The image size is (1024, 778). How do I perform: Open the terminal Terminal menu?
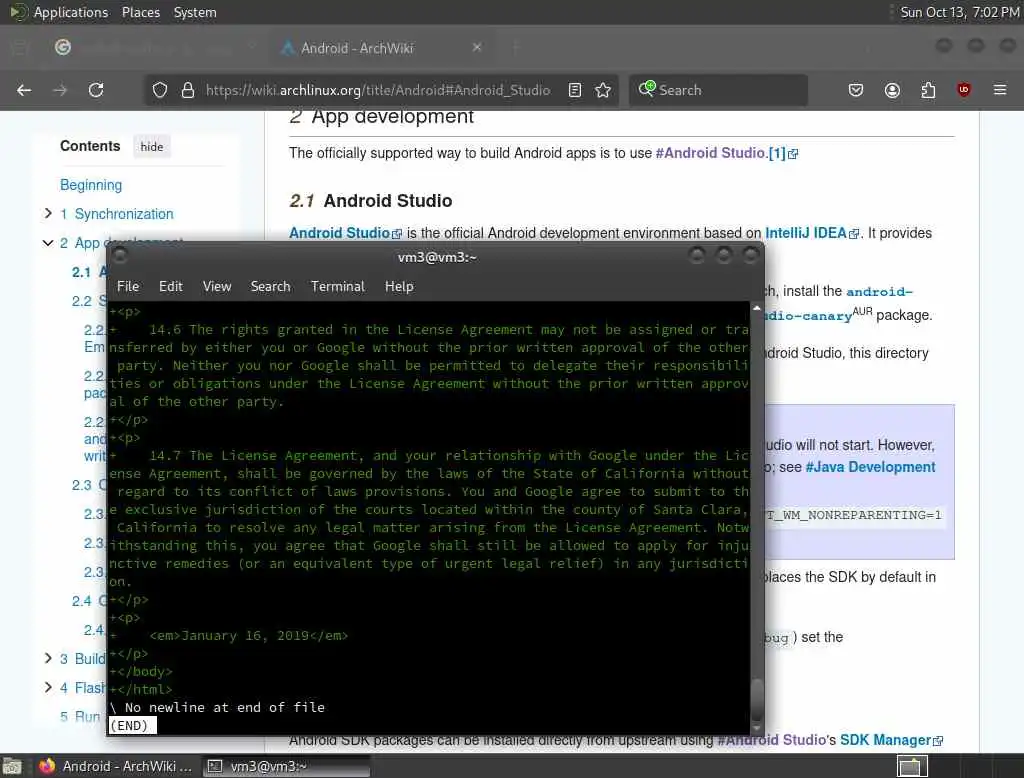pyautogui.click(x=338, y=286)
